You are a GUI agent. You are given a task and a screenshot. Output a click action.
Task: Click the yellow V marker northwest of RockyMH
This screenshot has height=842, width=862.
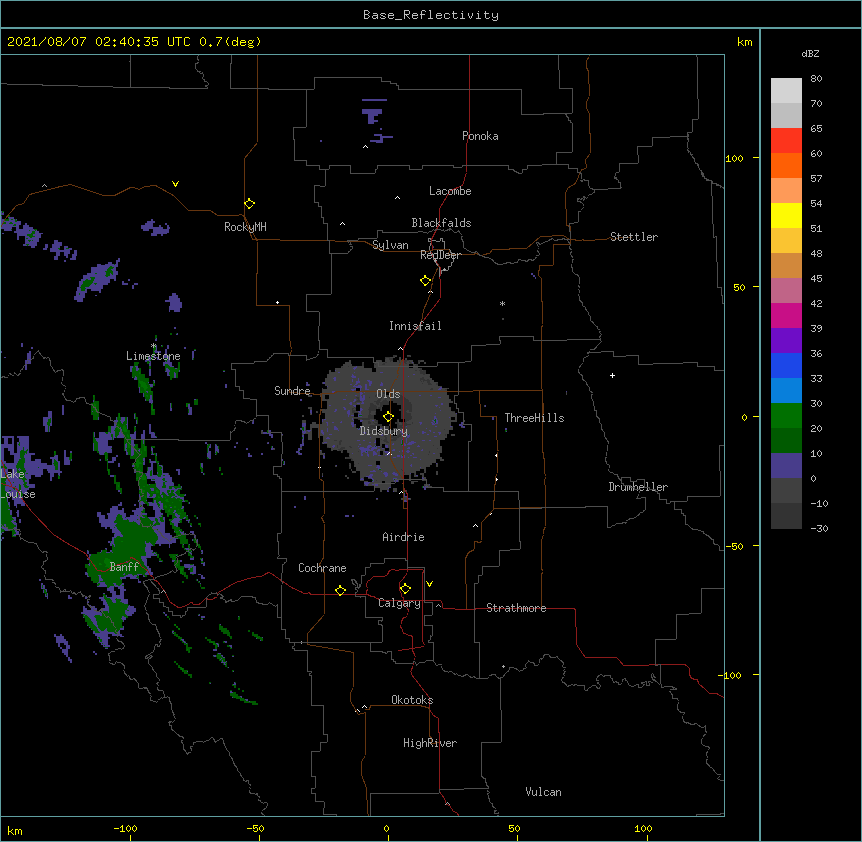[x=175, y=184]
